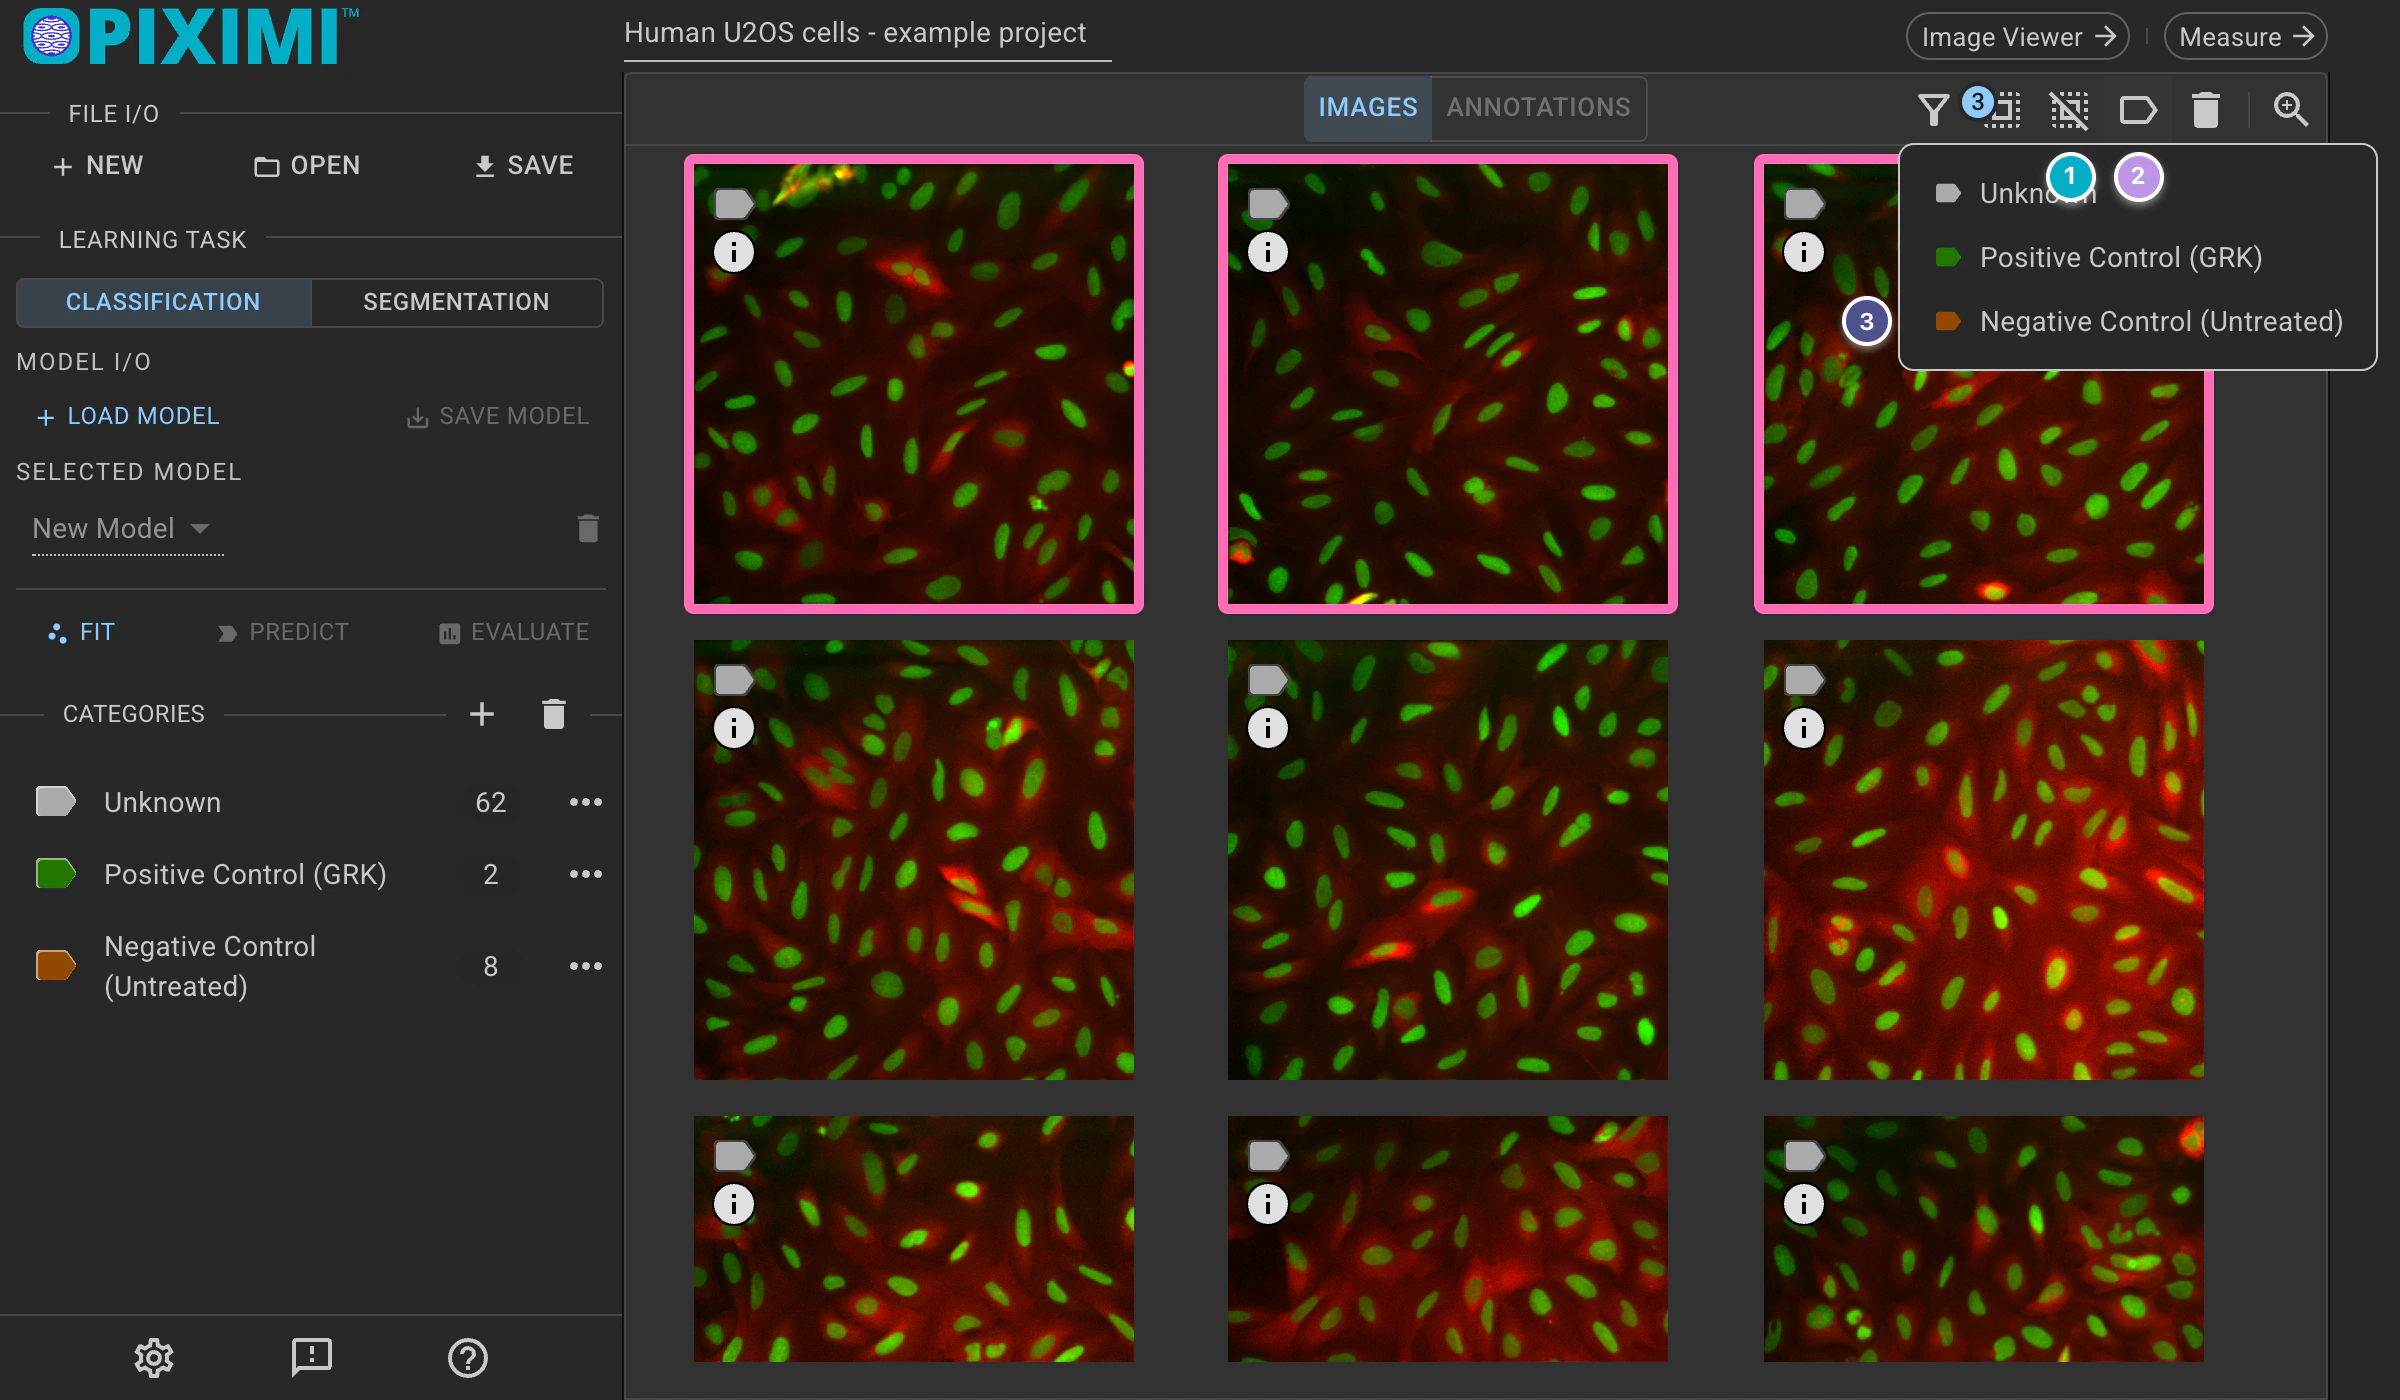
Task: Switch to the Images tab
Action: (x=1367, y=107)
